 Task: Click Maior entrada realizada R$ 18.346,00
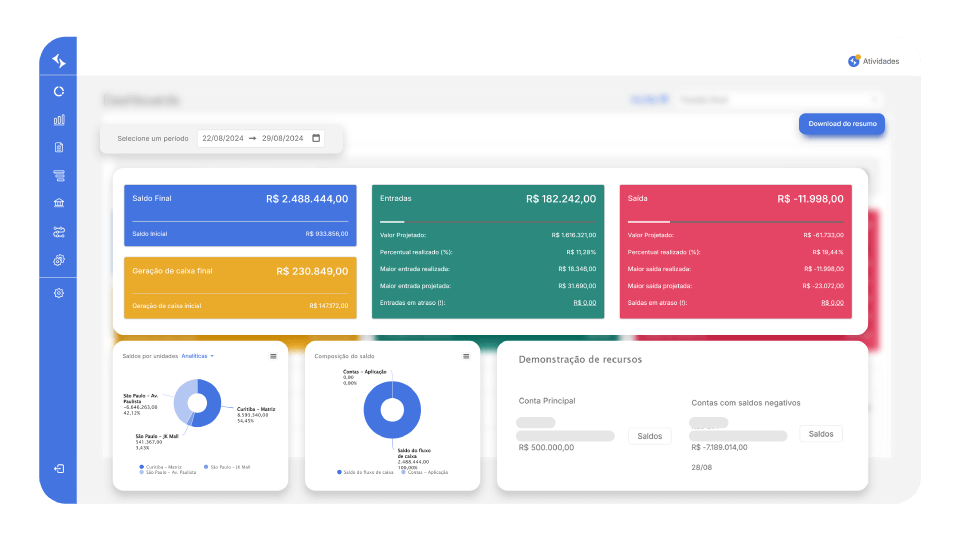click(x=577, y=269)
